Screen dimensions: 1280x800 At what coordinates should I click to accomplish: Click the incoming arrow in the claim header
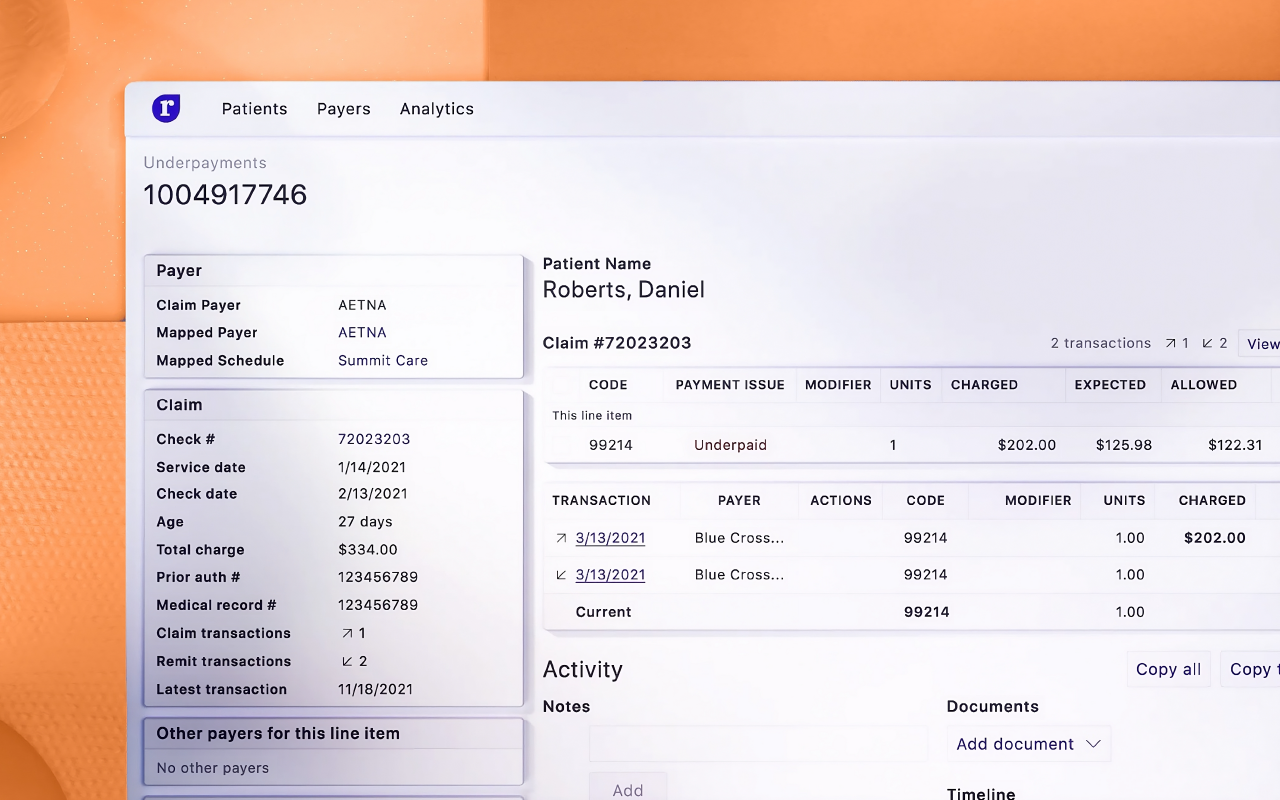[x=1207, y=343]
